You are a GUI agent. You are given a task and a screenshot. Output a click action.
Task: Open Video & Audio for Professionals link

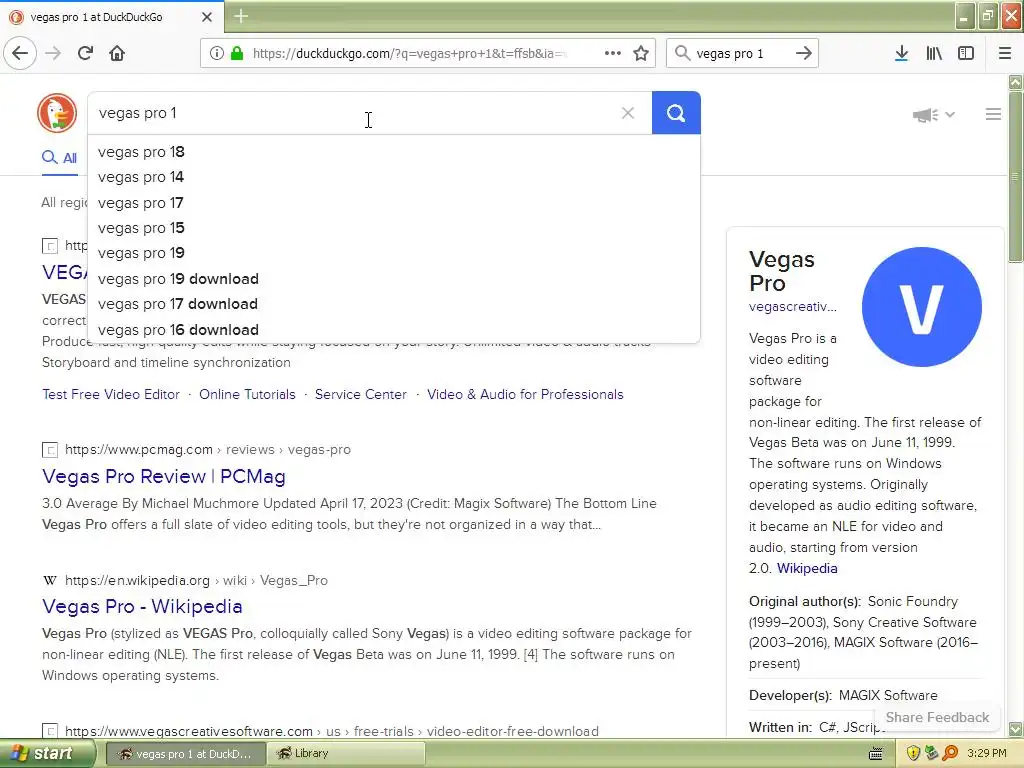525,394
